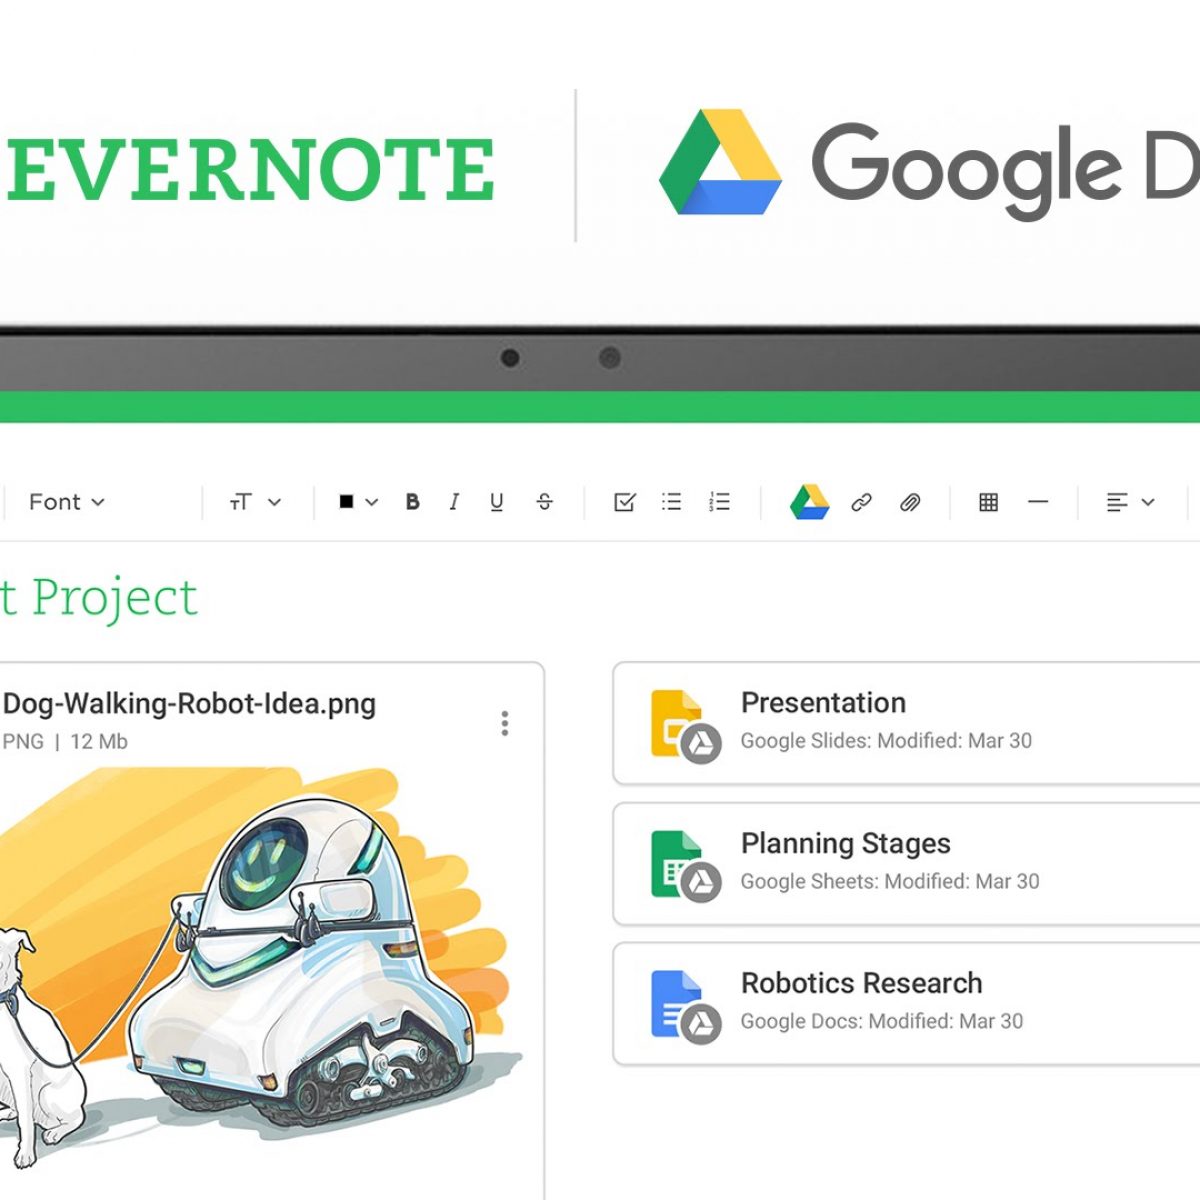Expand the text size dropdown
Screen dimensions: 1200x1200
[x=255, y=502]
